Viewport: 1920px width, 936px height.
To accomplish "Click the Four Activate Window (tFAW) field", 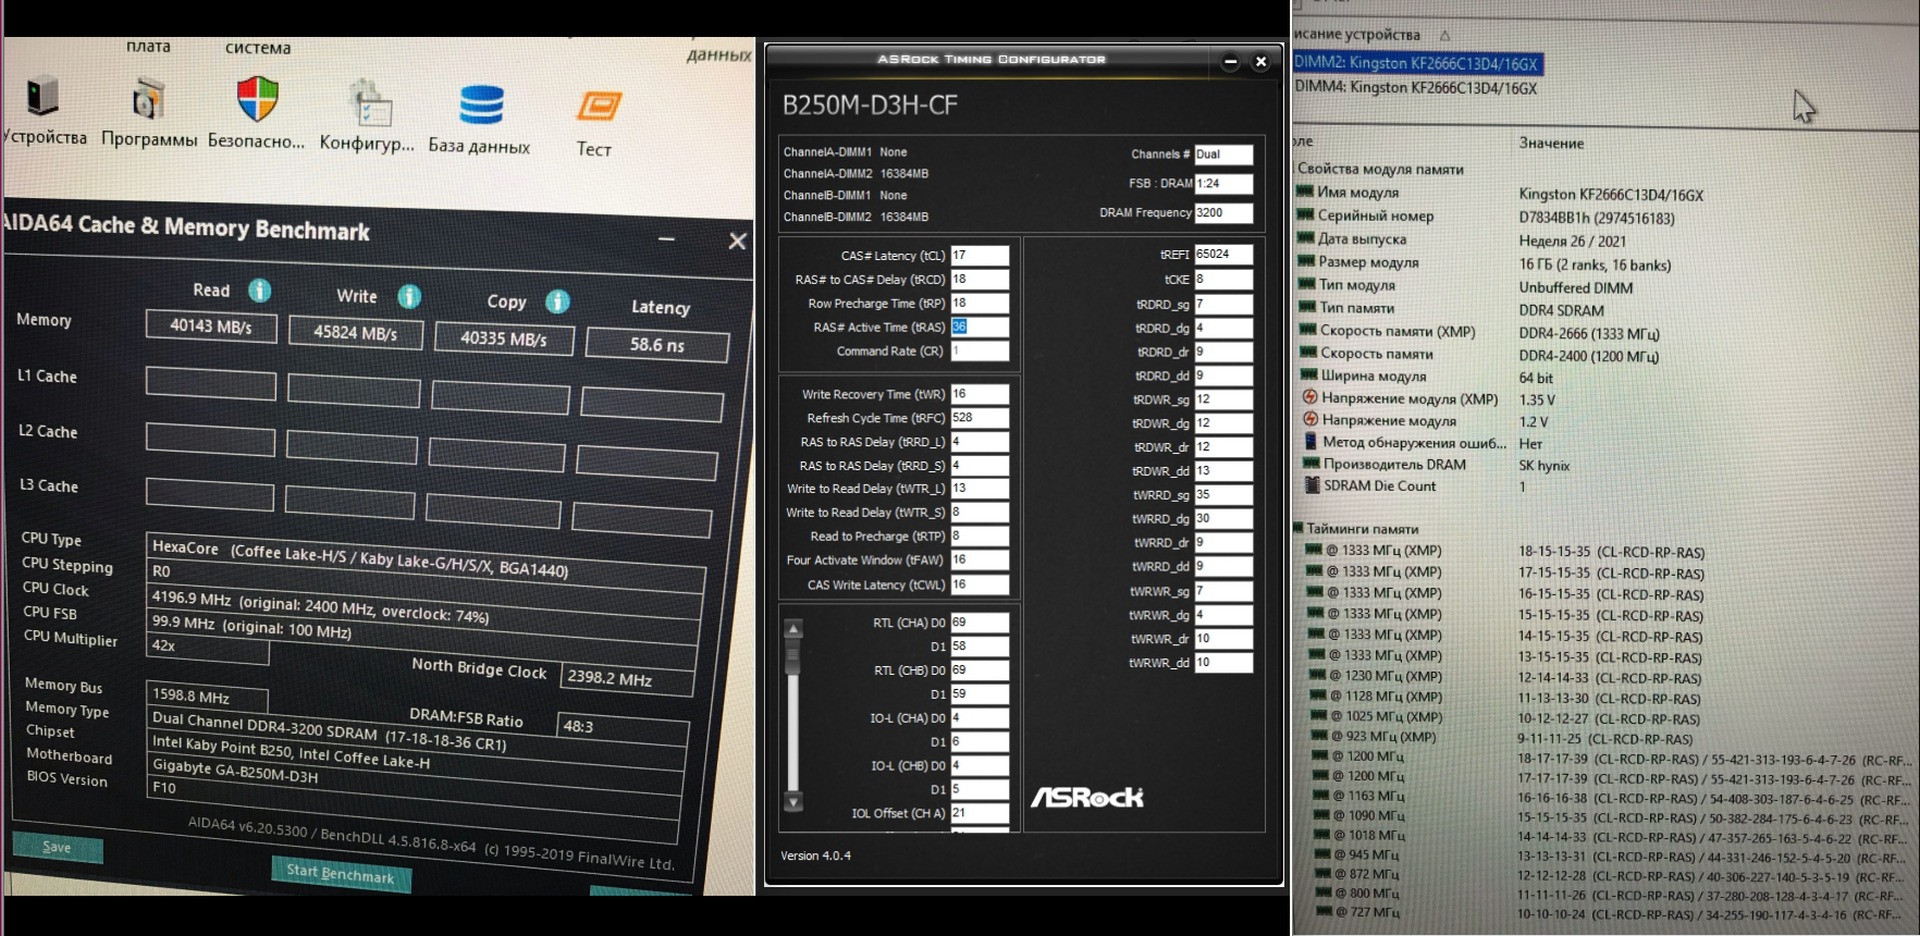I will click(x=979, y=560).
